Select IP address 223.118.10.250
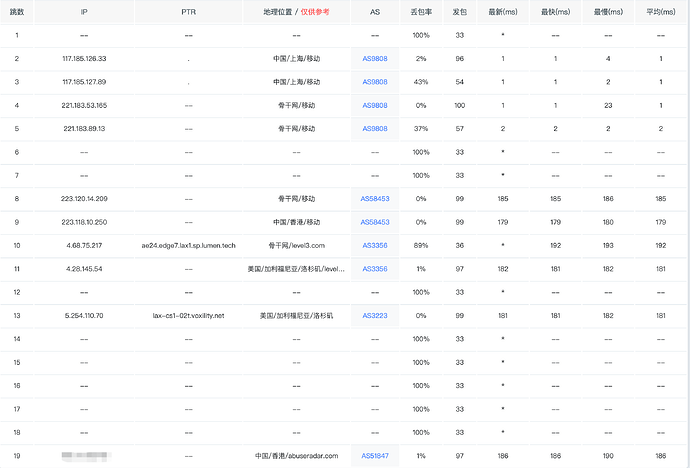Viewport: 690px width, 468px height. 84,222
